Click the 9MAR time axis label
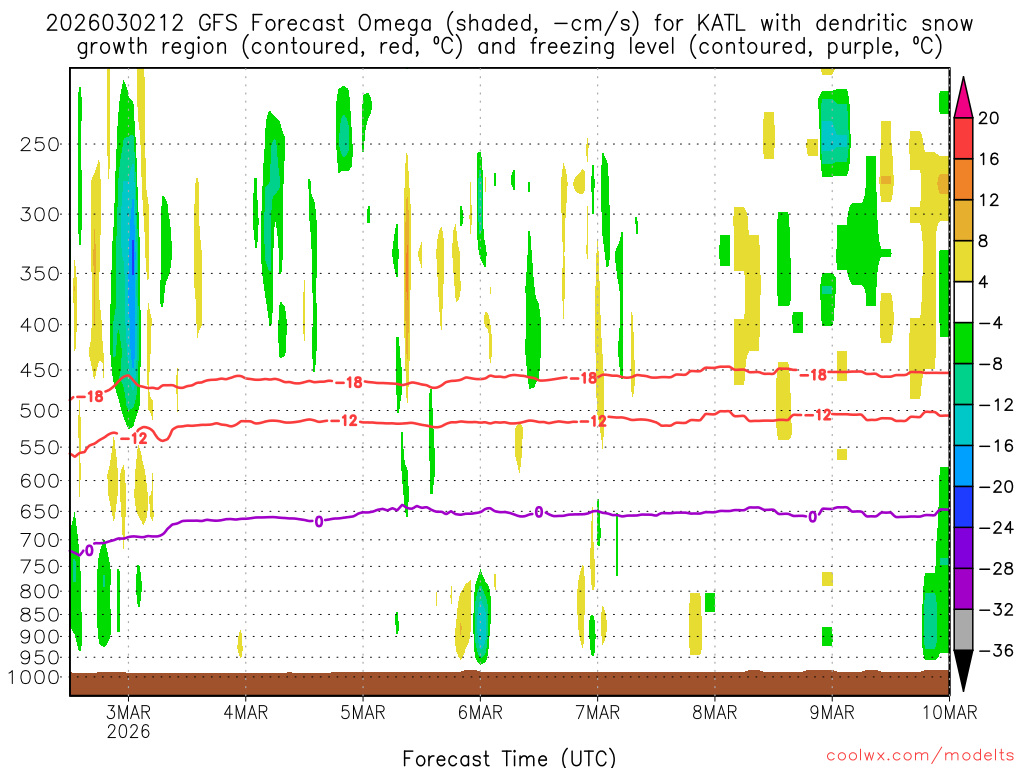1024x768 pixels. 832,712
